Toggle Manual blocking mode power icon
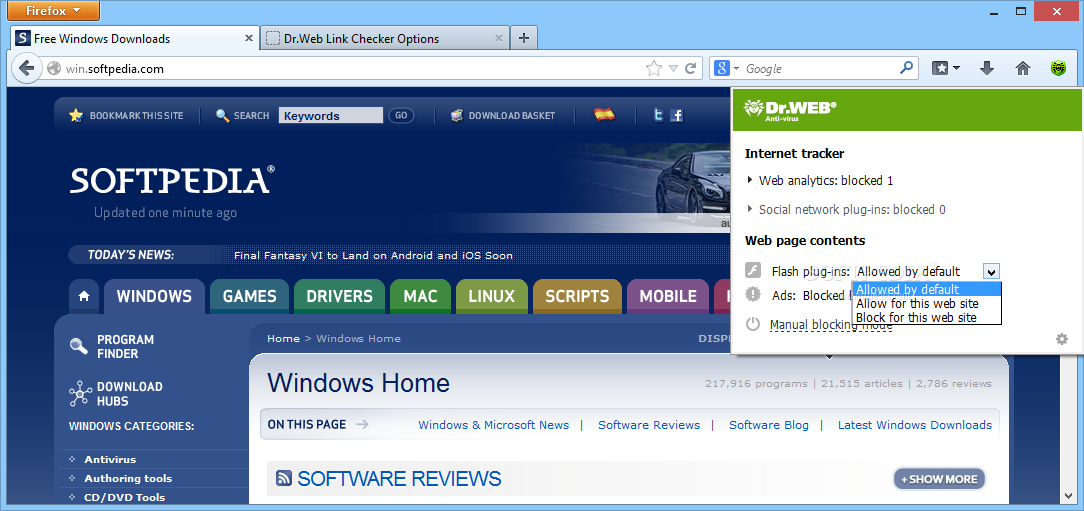Image resolution: width=1084 pixels, height=511 pixels. point(753,324)
